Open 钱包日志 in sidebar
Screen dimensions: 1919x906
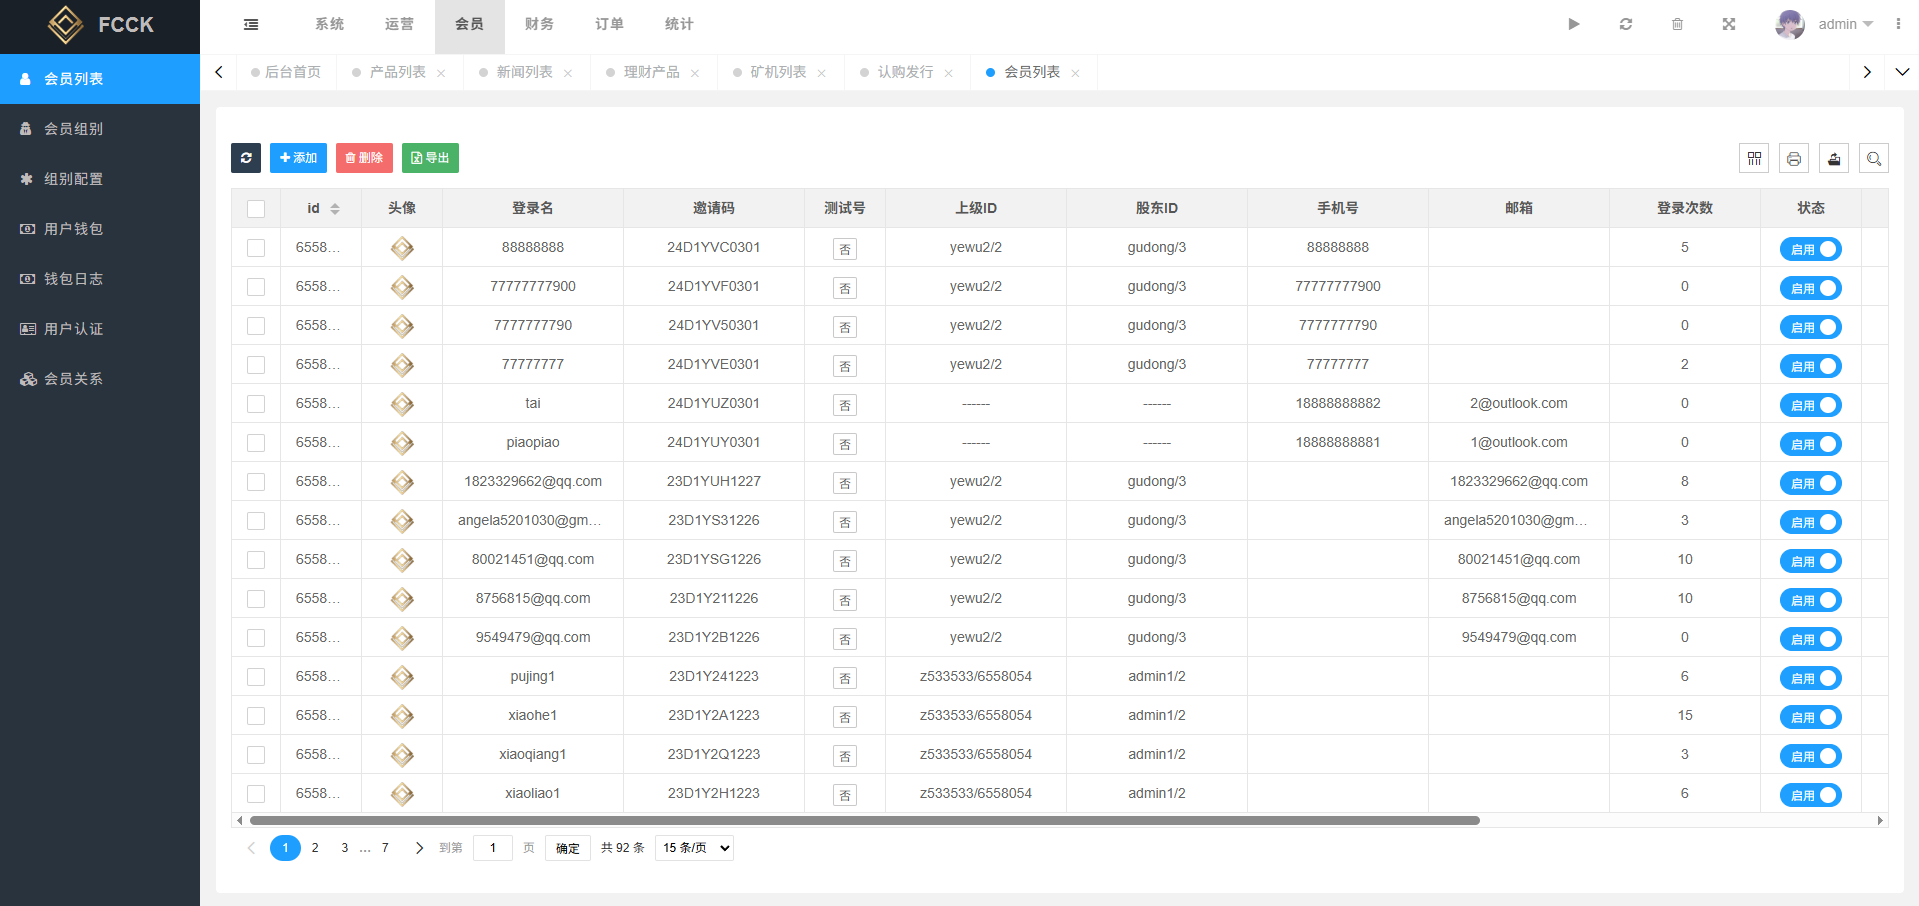tap(100, 279)
